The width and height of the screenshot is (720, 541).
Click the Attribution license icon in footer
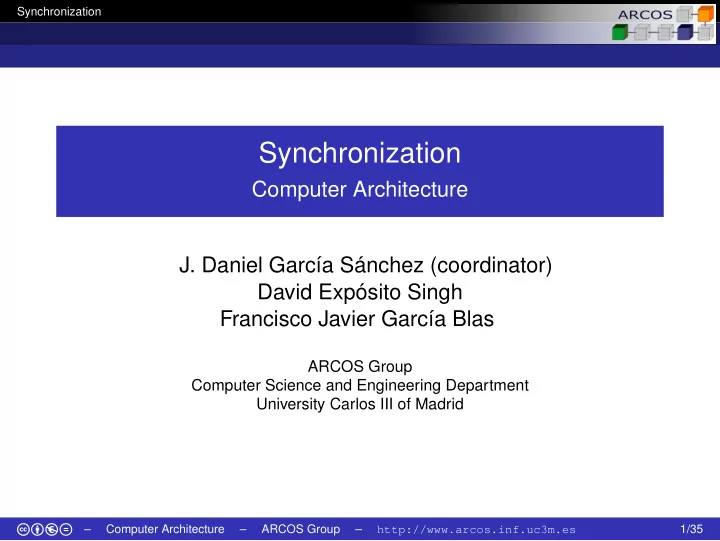(x=37, y=530)
